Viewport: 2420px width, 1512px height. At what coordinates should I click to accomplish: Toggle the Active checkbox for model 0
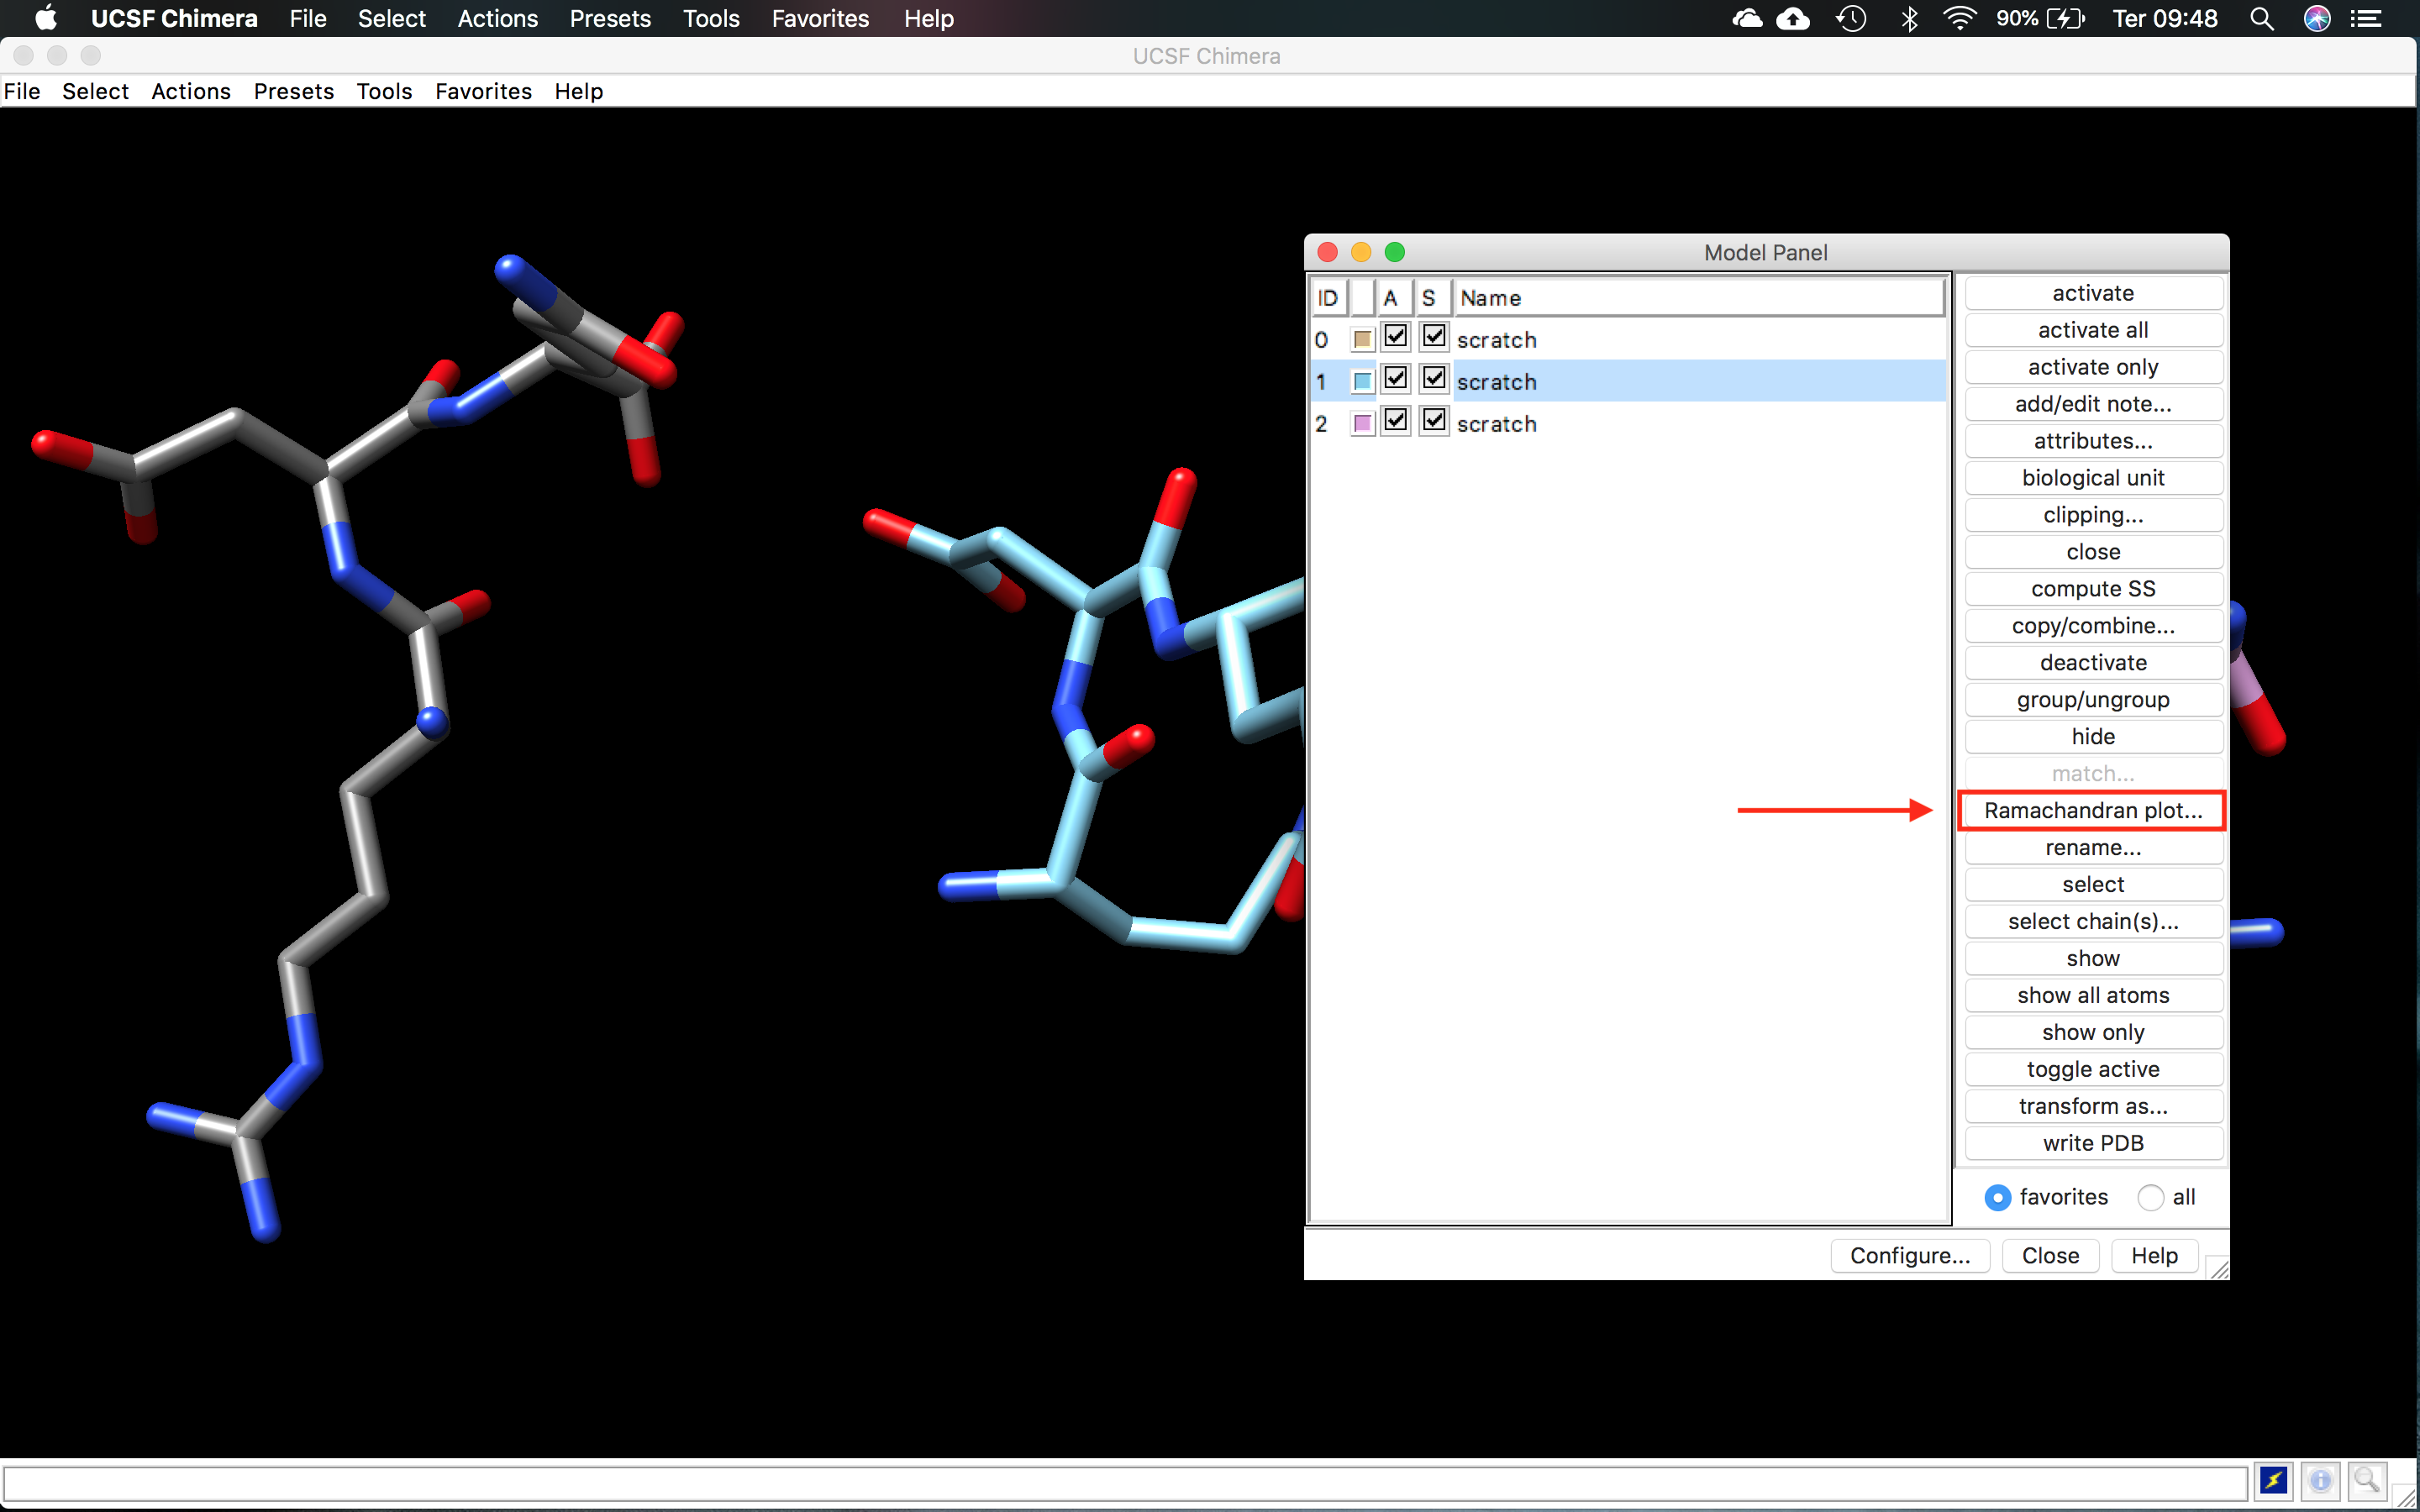click(x=1395, y=336)
